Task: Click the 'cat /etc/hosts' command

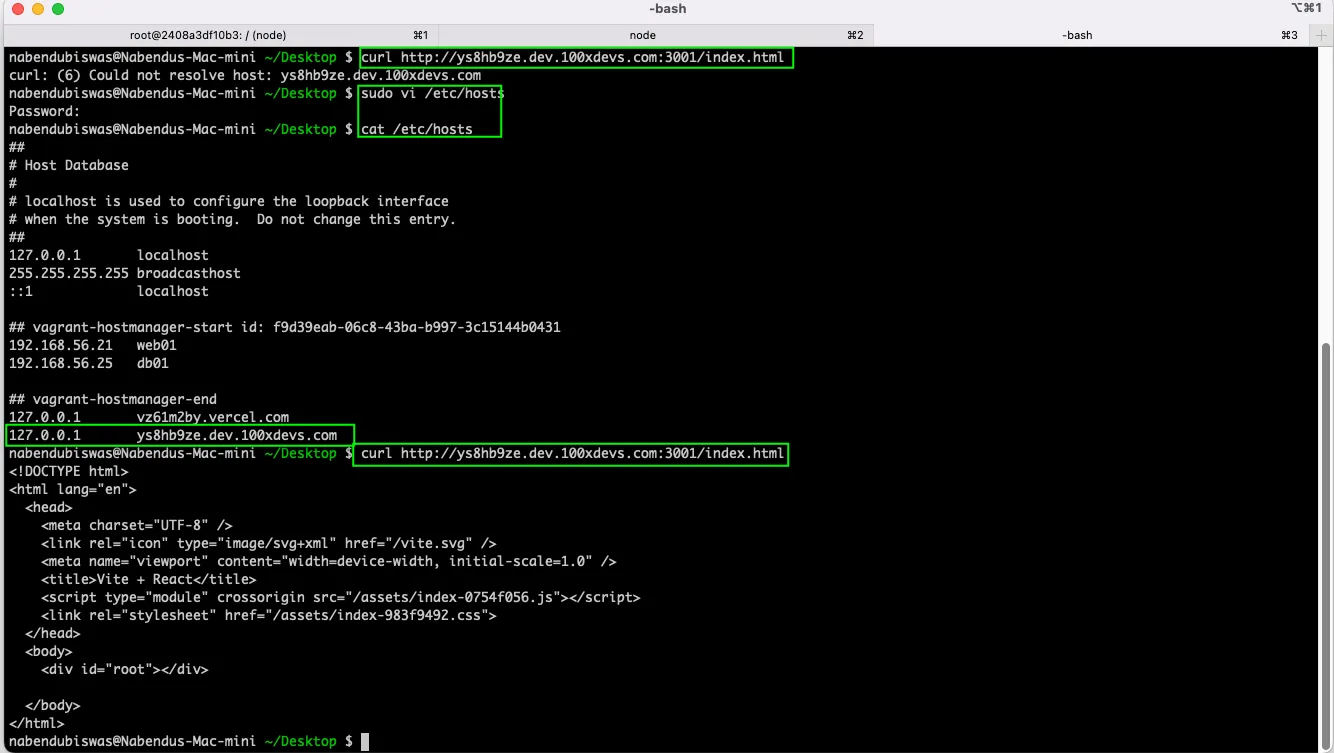Action: pyautogui.click(x=416, y=129)
